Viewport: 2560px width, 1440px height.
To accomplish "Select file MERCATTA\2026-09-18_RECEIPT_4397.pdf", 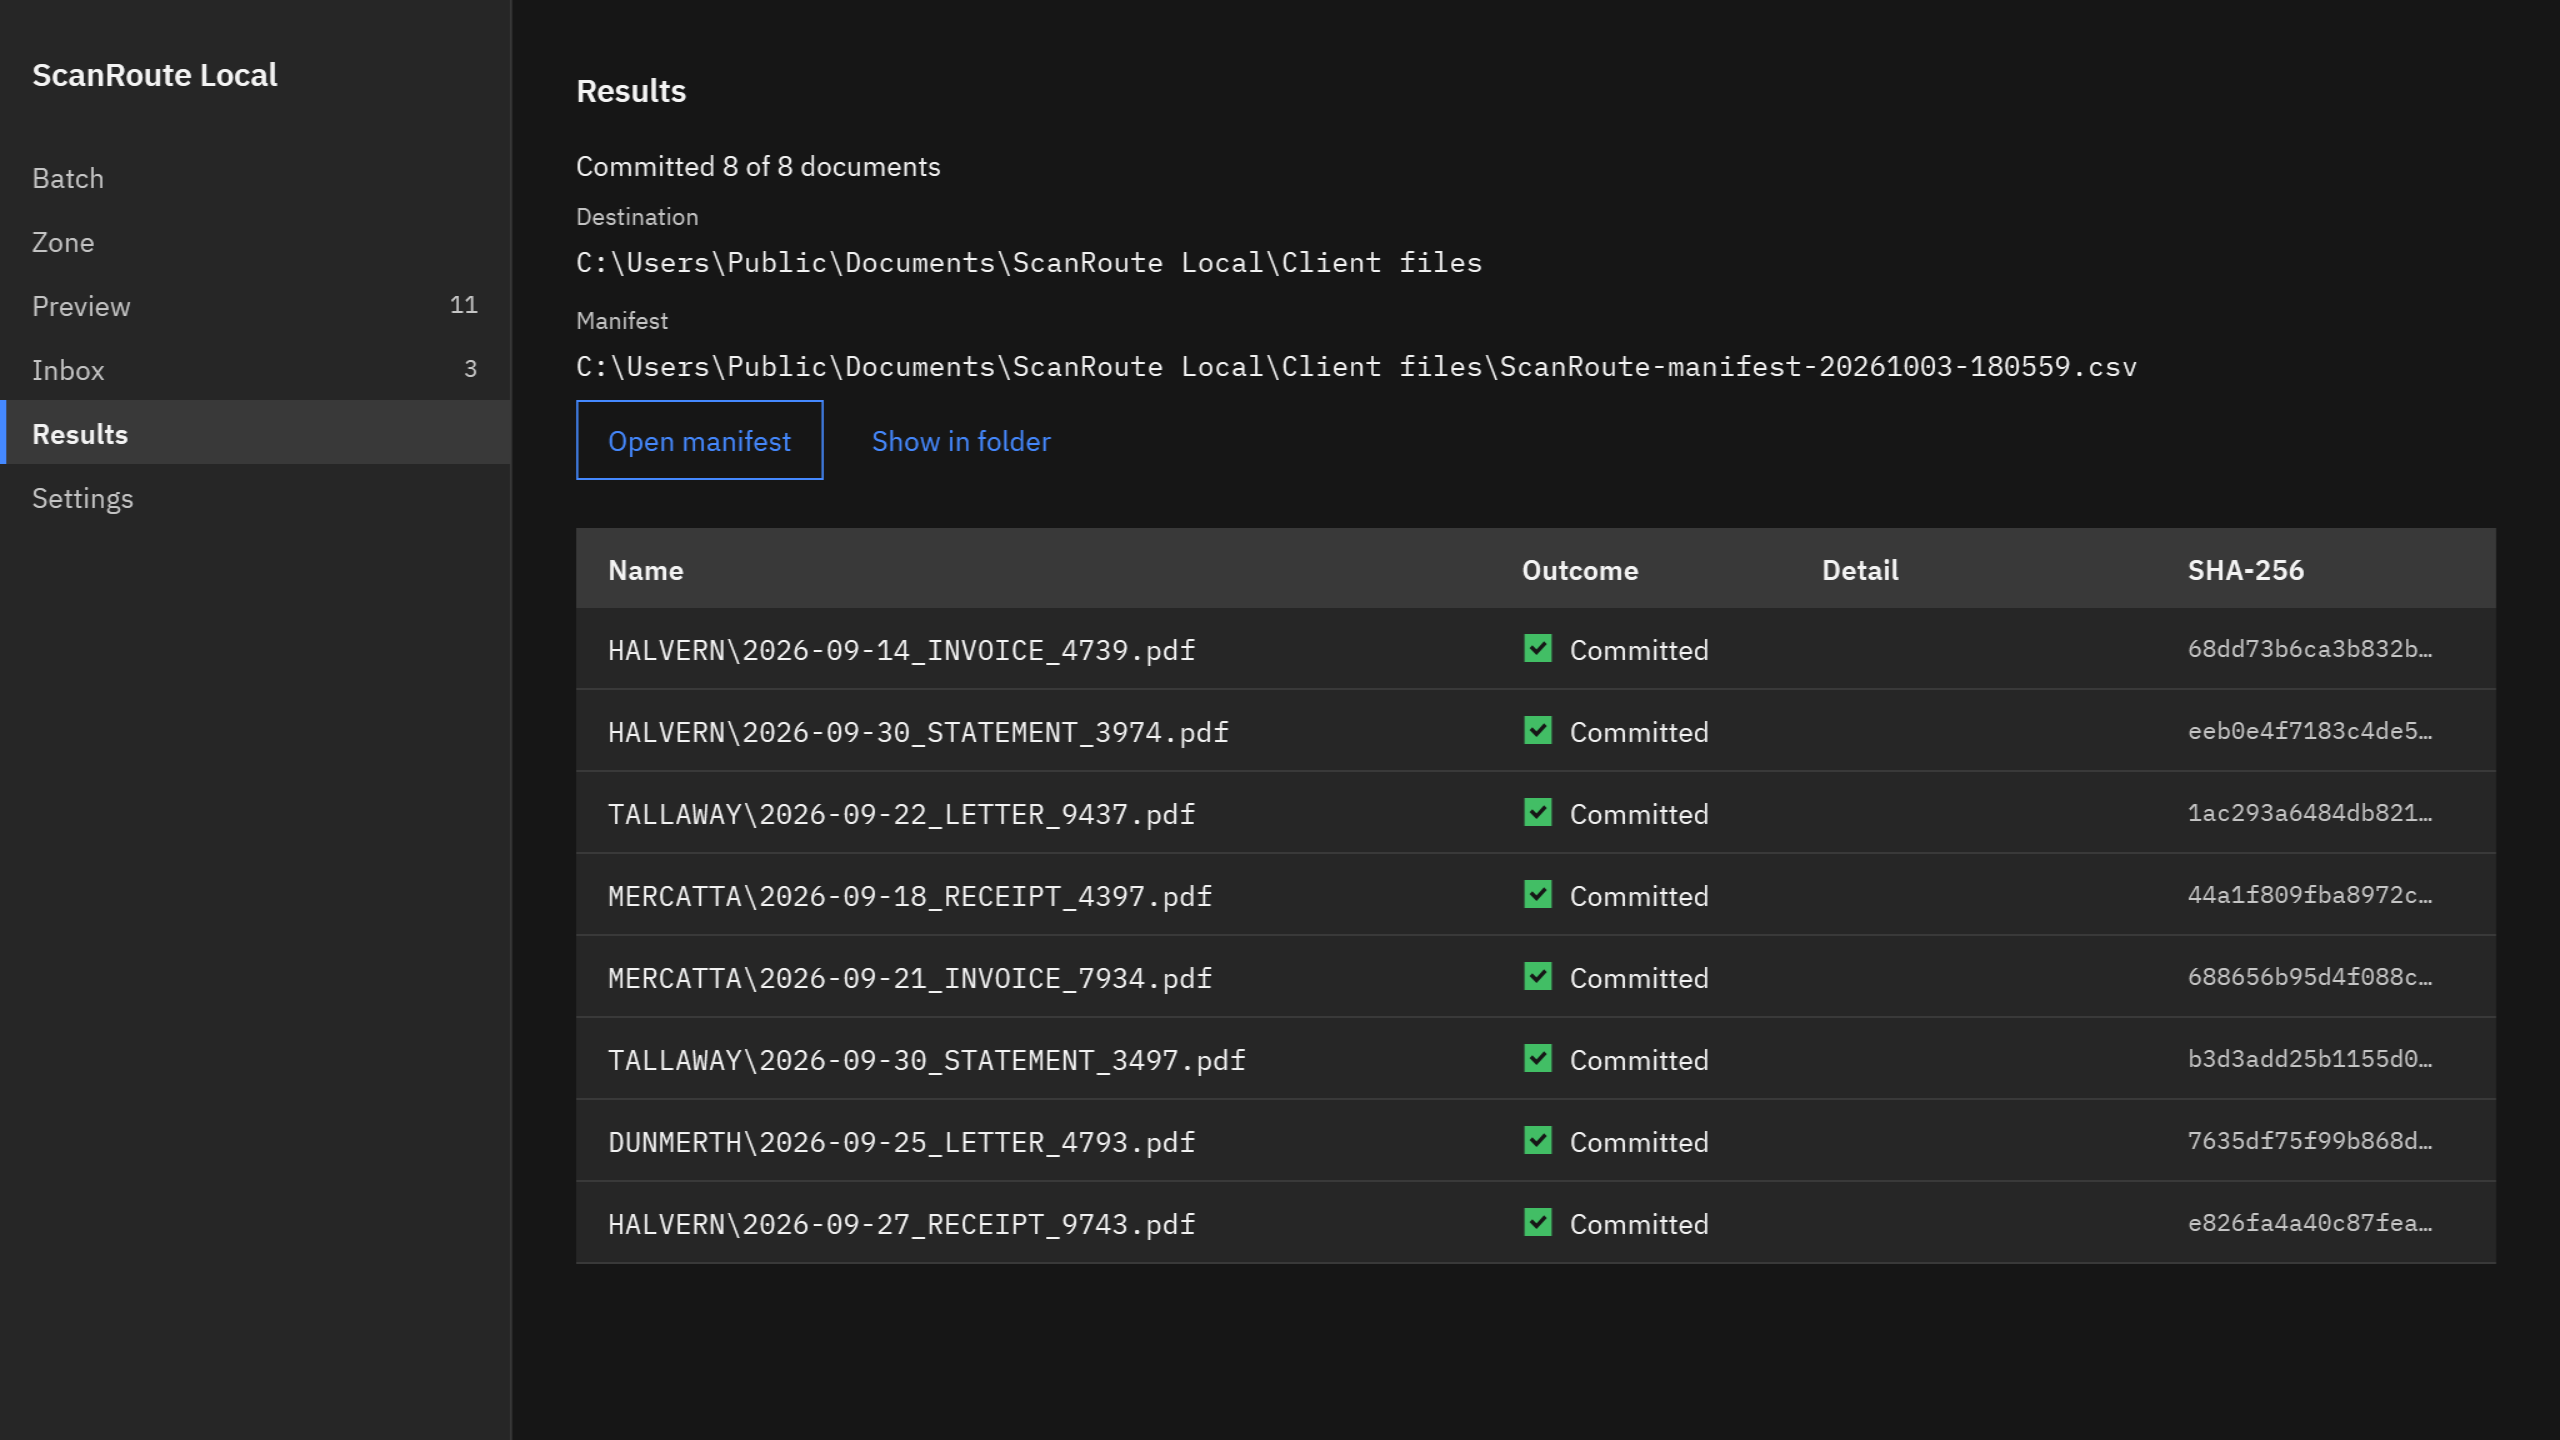I will tap(910, 896).
